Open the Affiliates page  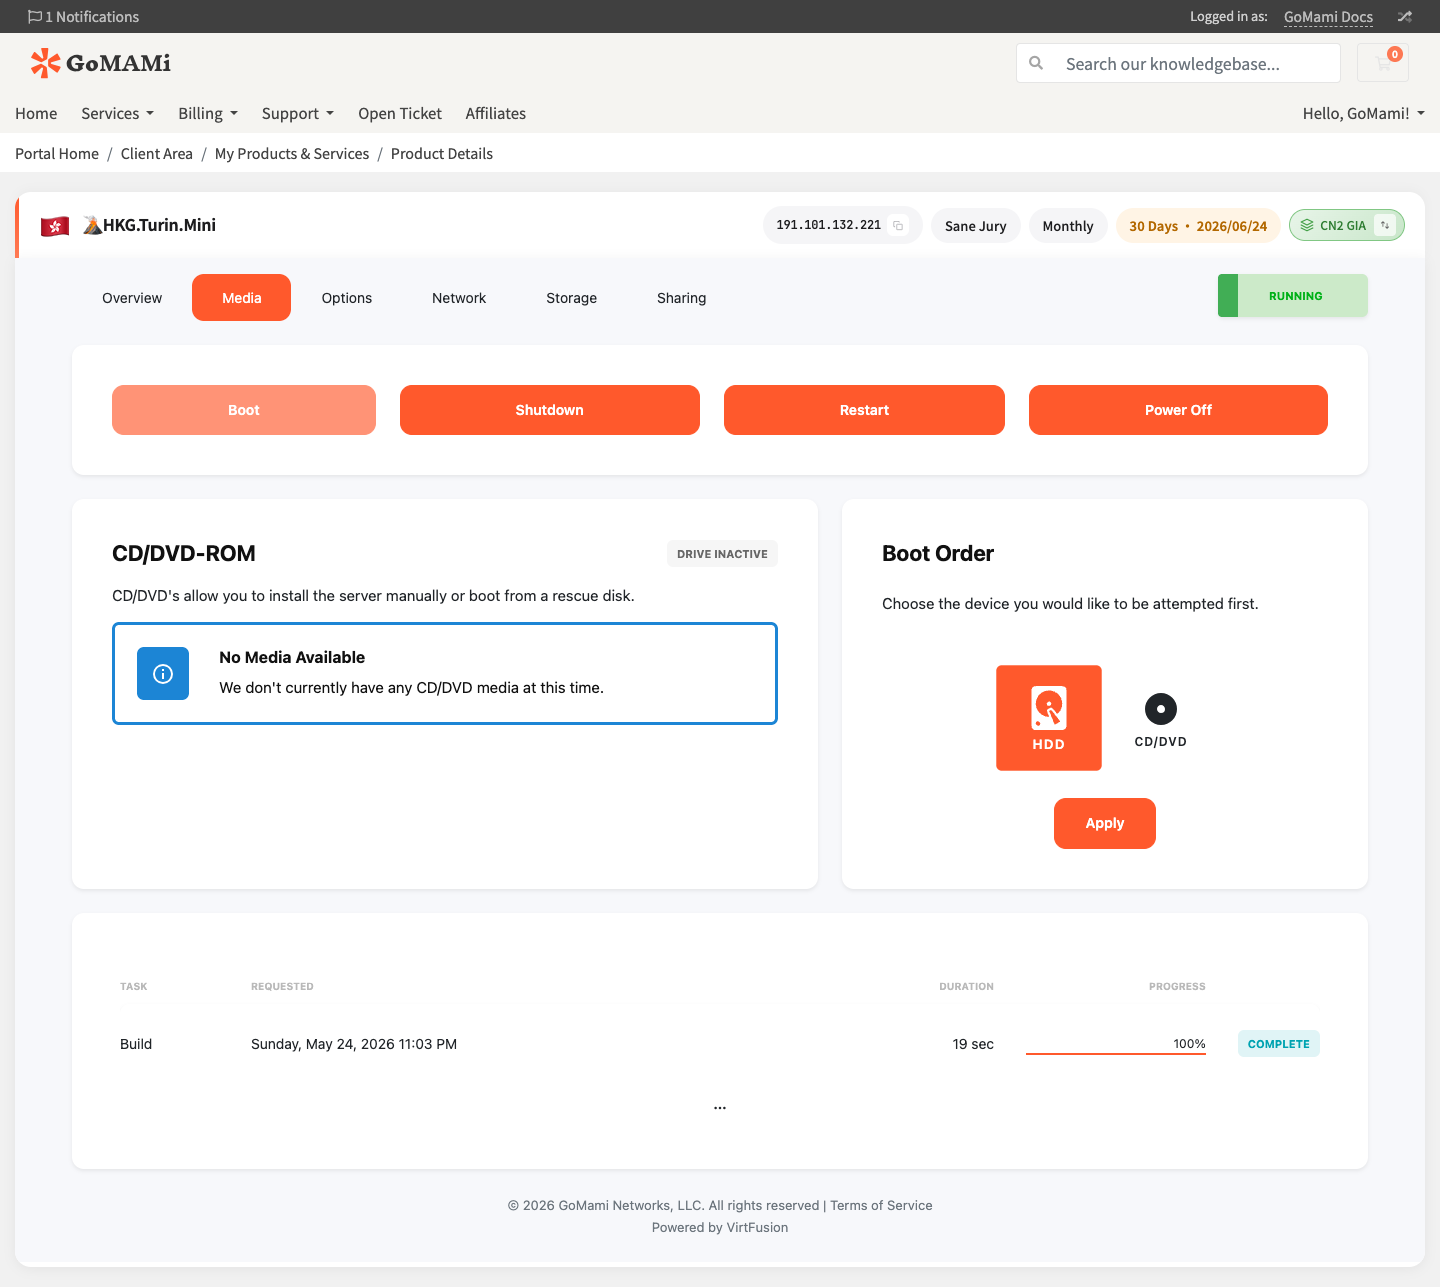(x=496, y=114)
